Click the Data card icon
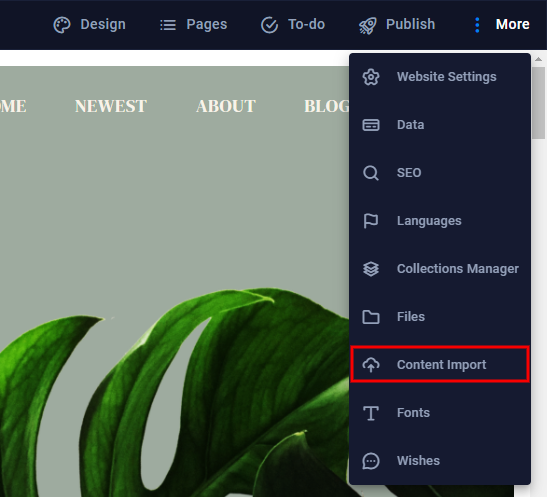The image size is (550, 497). tap(371, 125)
